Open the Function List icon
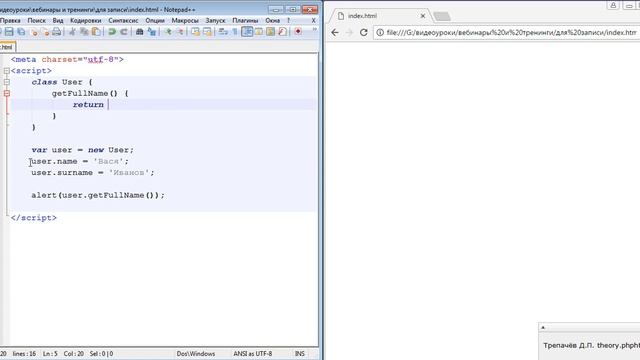This screenshot has width=640, height=360. [282, 31]
